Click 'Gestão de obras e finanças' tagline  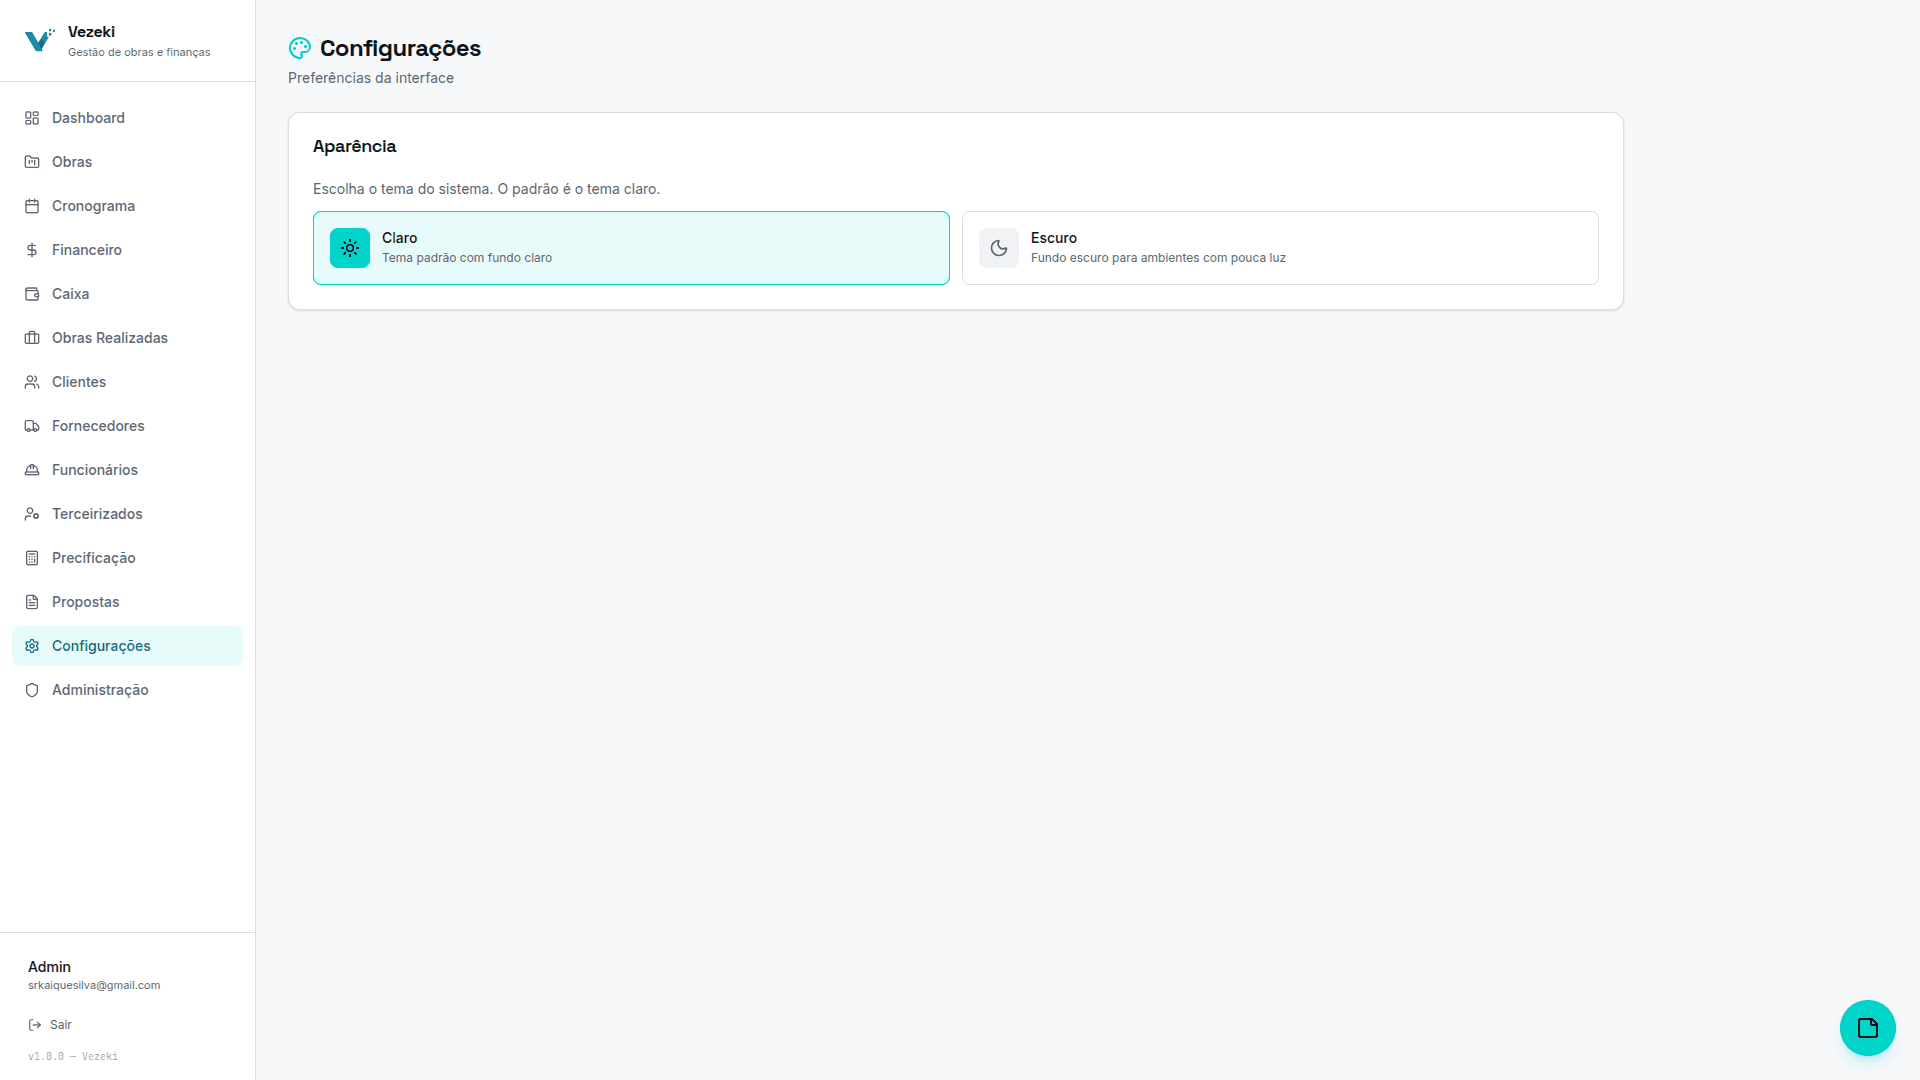pyautogui.click(x=139, y=52)
